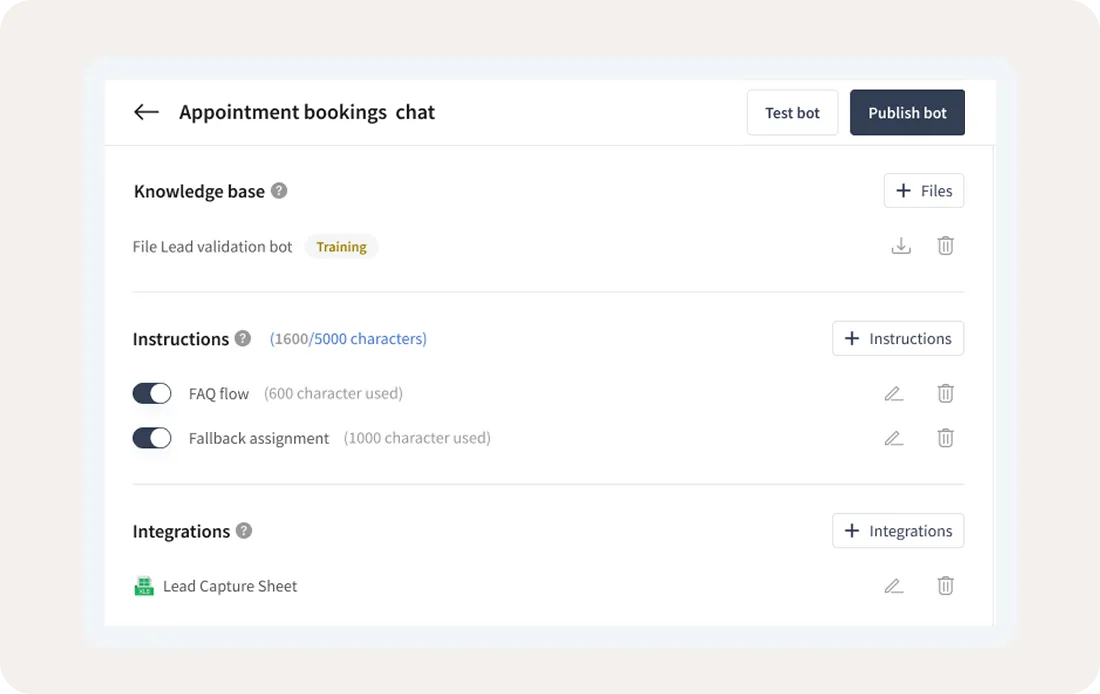Add a new Instructions entry
The width and height of the screenshot is (1100, 694).
[897, 338]
